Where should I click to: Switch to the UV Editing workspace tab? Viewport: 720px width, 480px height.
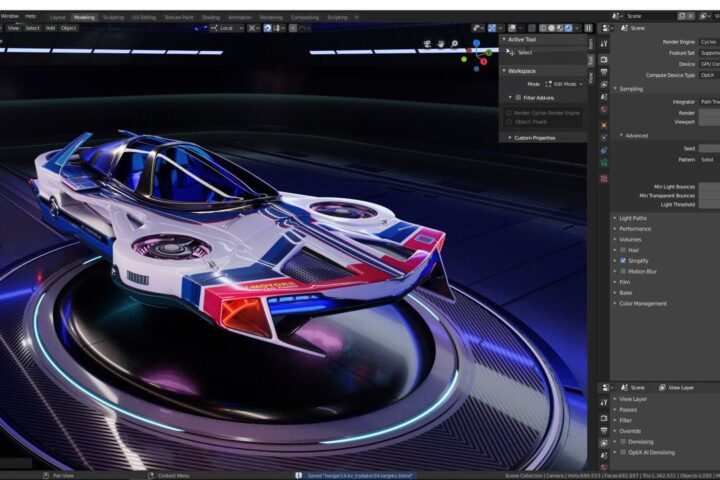144,17
